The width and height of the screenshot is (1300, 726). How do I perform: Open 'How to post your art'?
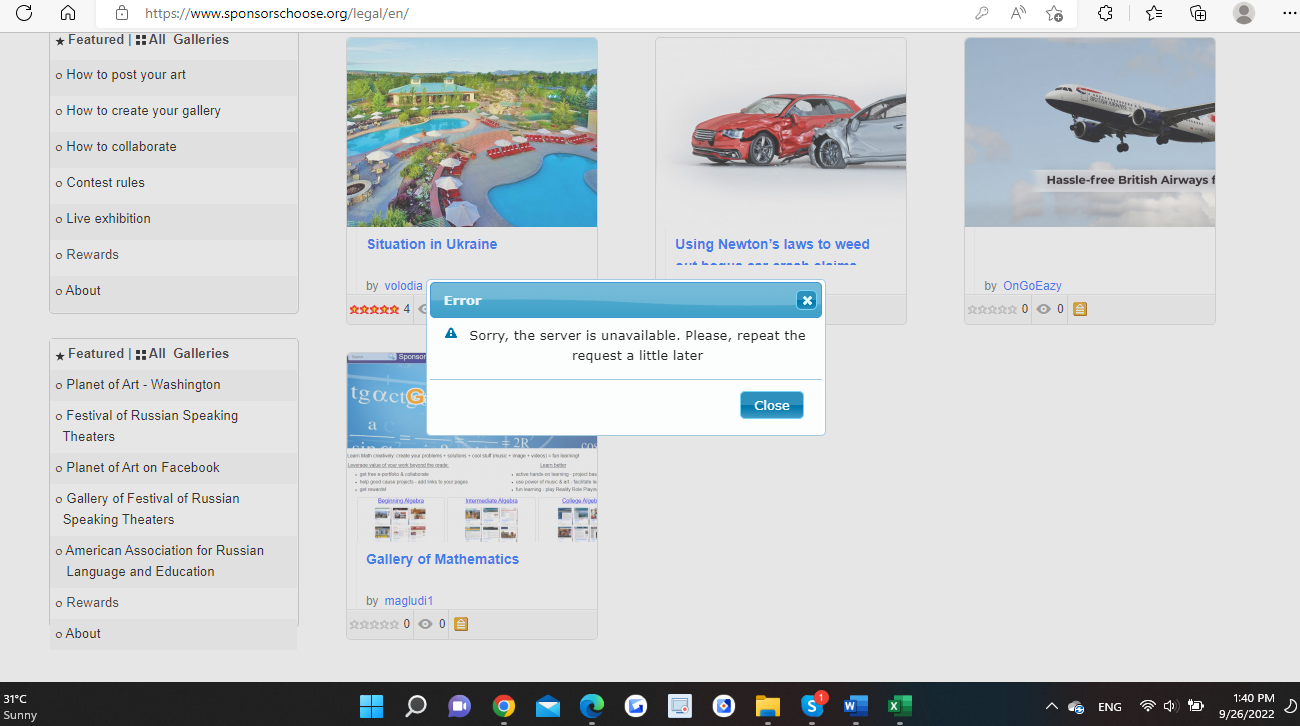126,75
